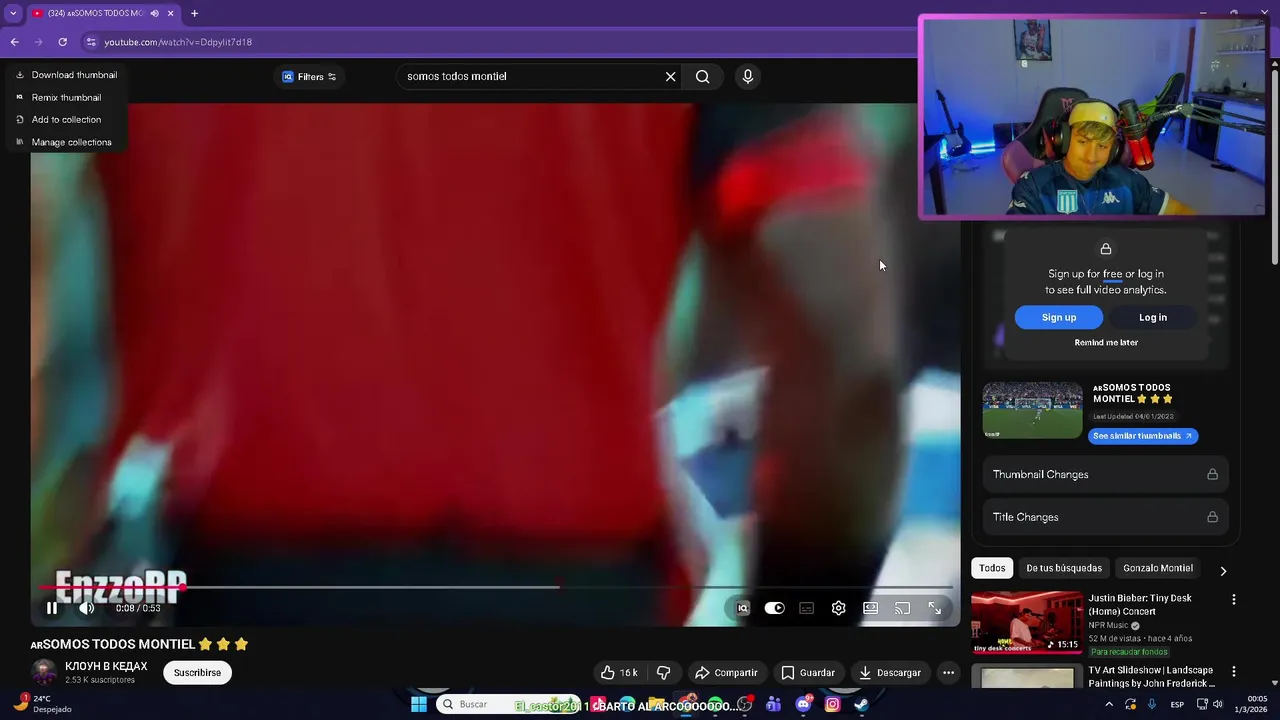Open the Windows Start menu
1280x720 pixels.
(x=419, y=704)
